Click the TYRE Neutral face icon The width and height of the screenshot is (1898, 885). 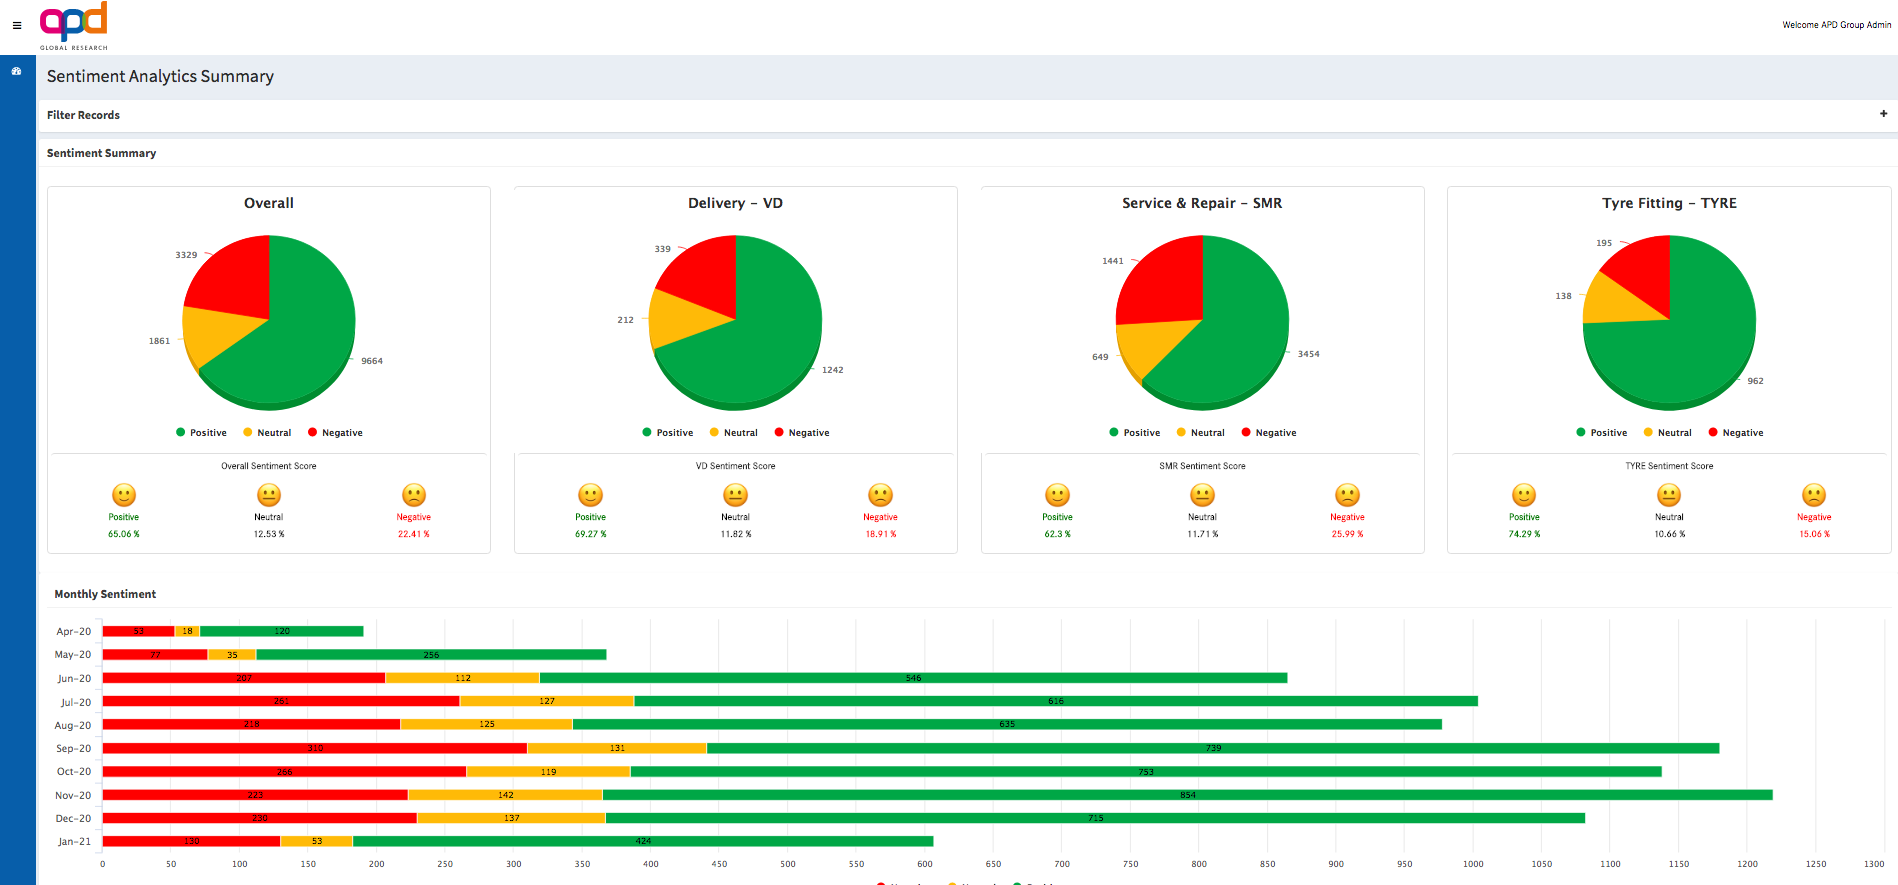[x=1669, y=495]
